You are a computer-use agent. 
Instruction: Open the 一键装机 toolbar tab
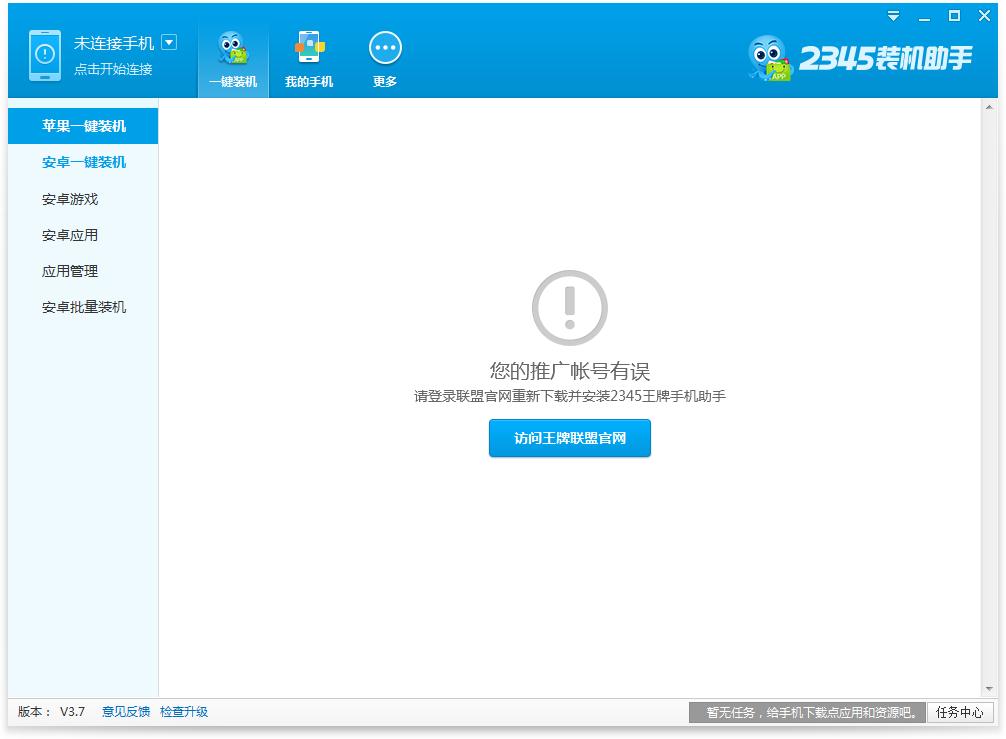pos(233,60)
